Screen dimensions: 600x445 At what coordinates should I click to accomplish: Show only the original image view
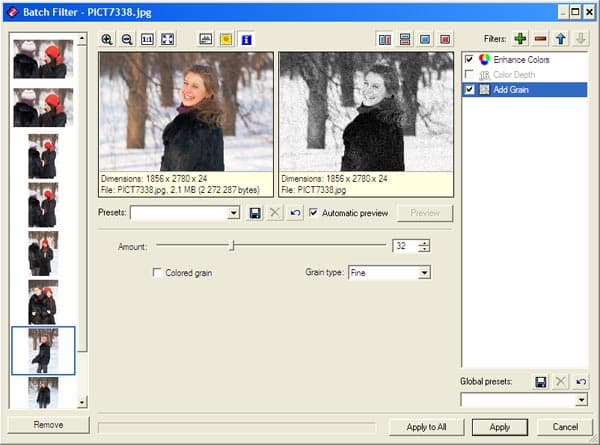(x=425, y=39)
